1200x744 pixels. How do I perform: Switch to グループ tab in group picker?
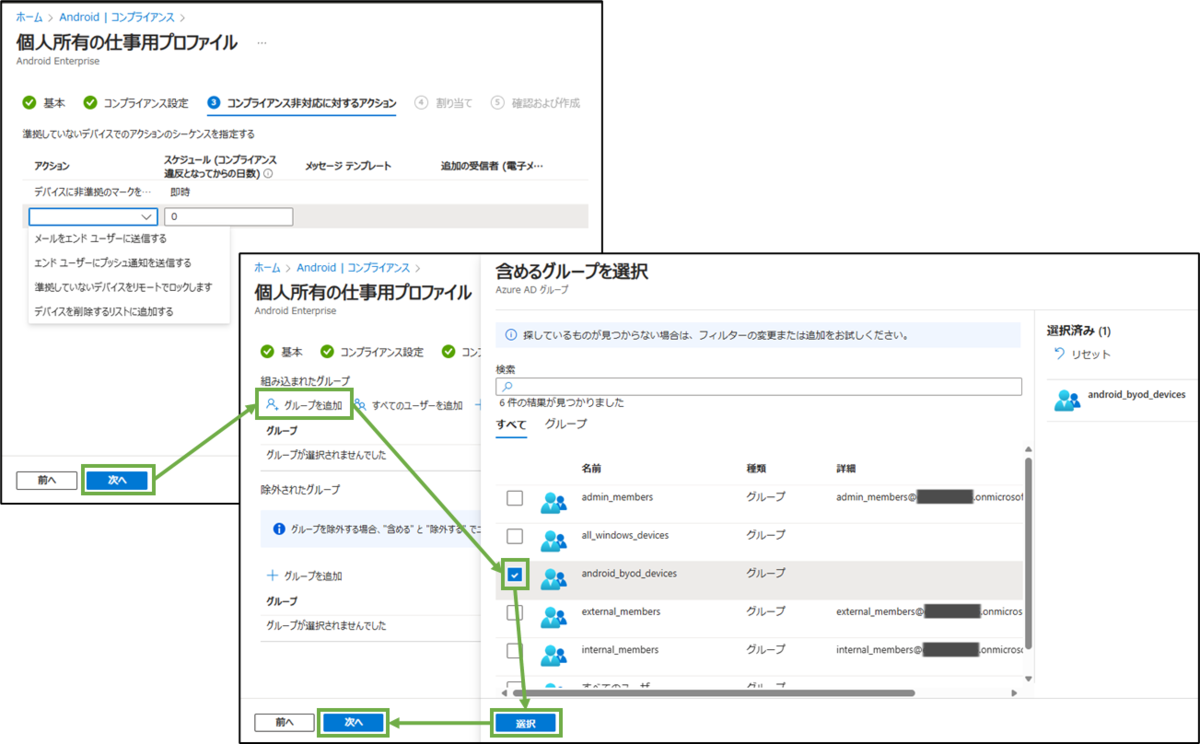566,424
